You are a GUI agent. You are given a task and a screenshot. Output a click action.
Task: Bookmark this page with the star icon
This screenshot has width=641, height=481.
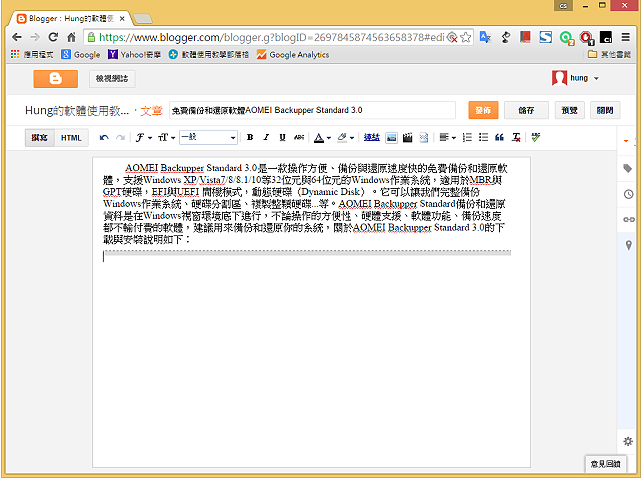(466, 37)
